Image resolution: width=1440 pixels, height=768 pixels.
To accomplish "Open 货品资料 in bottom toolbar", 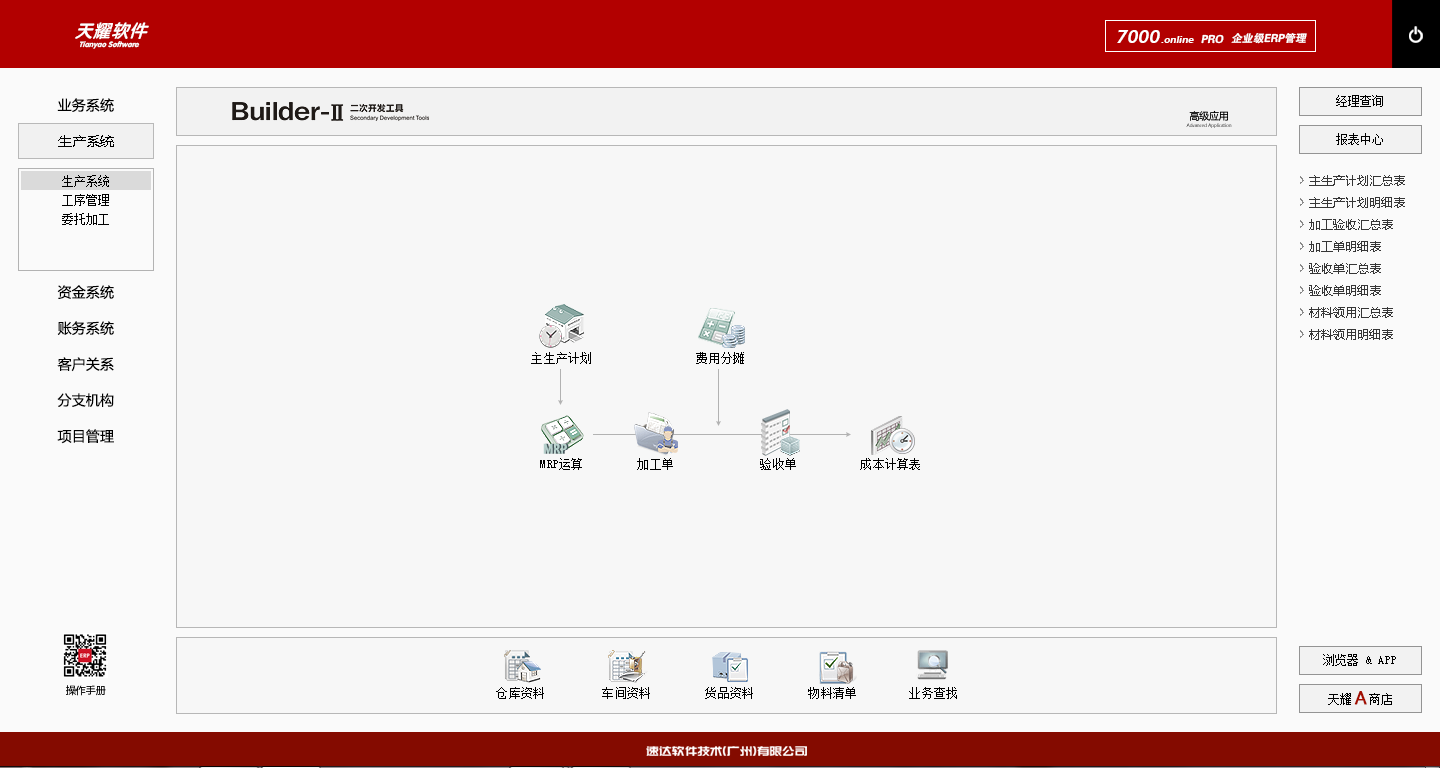I will [729, 667].
